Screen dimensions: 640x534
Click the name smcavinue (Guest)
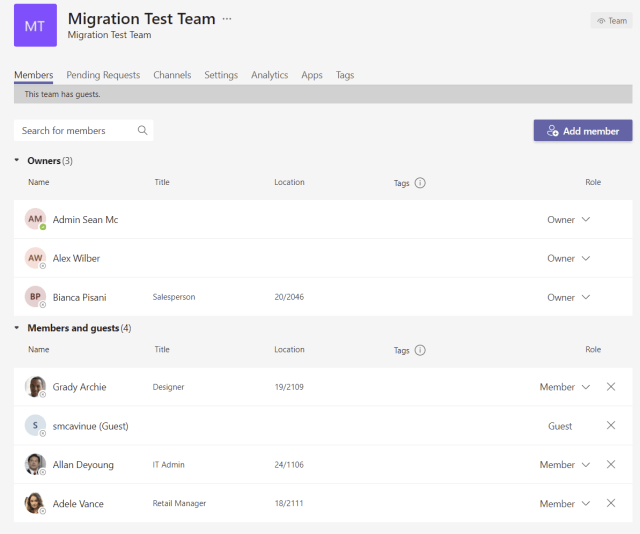point(91,426)
